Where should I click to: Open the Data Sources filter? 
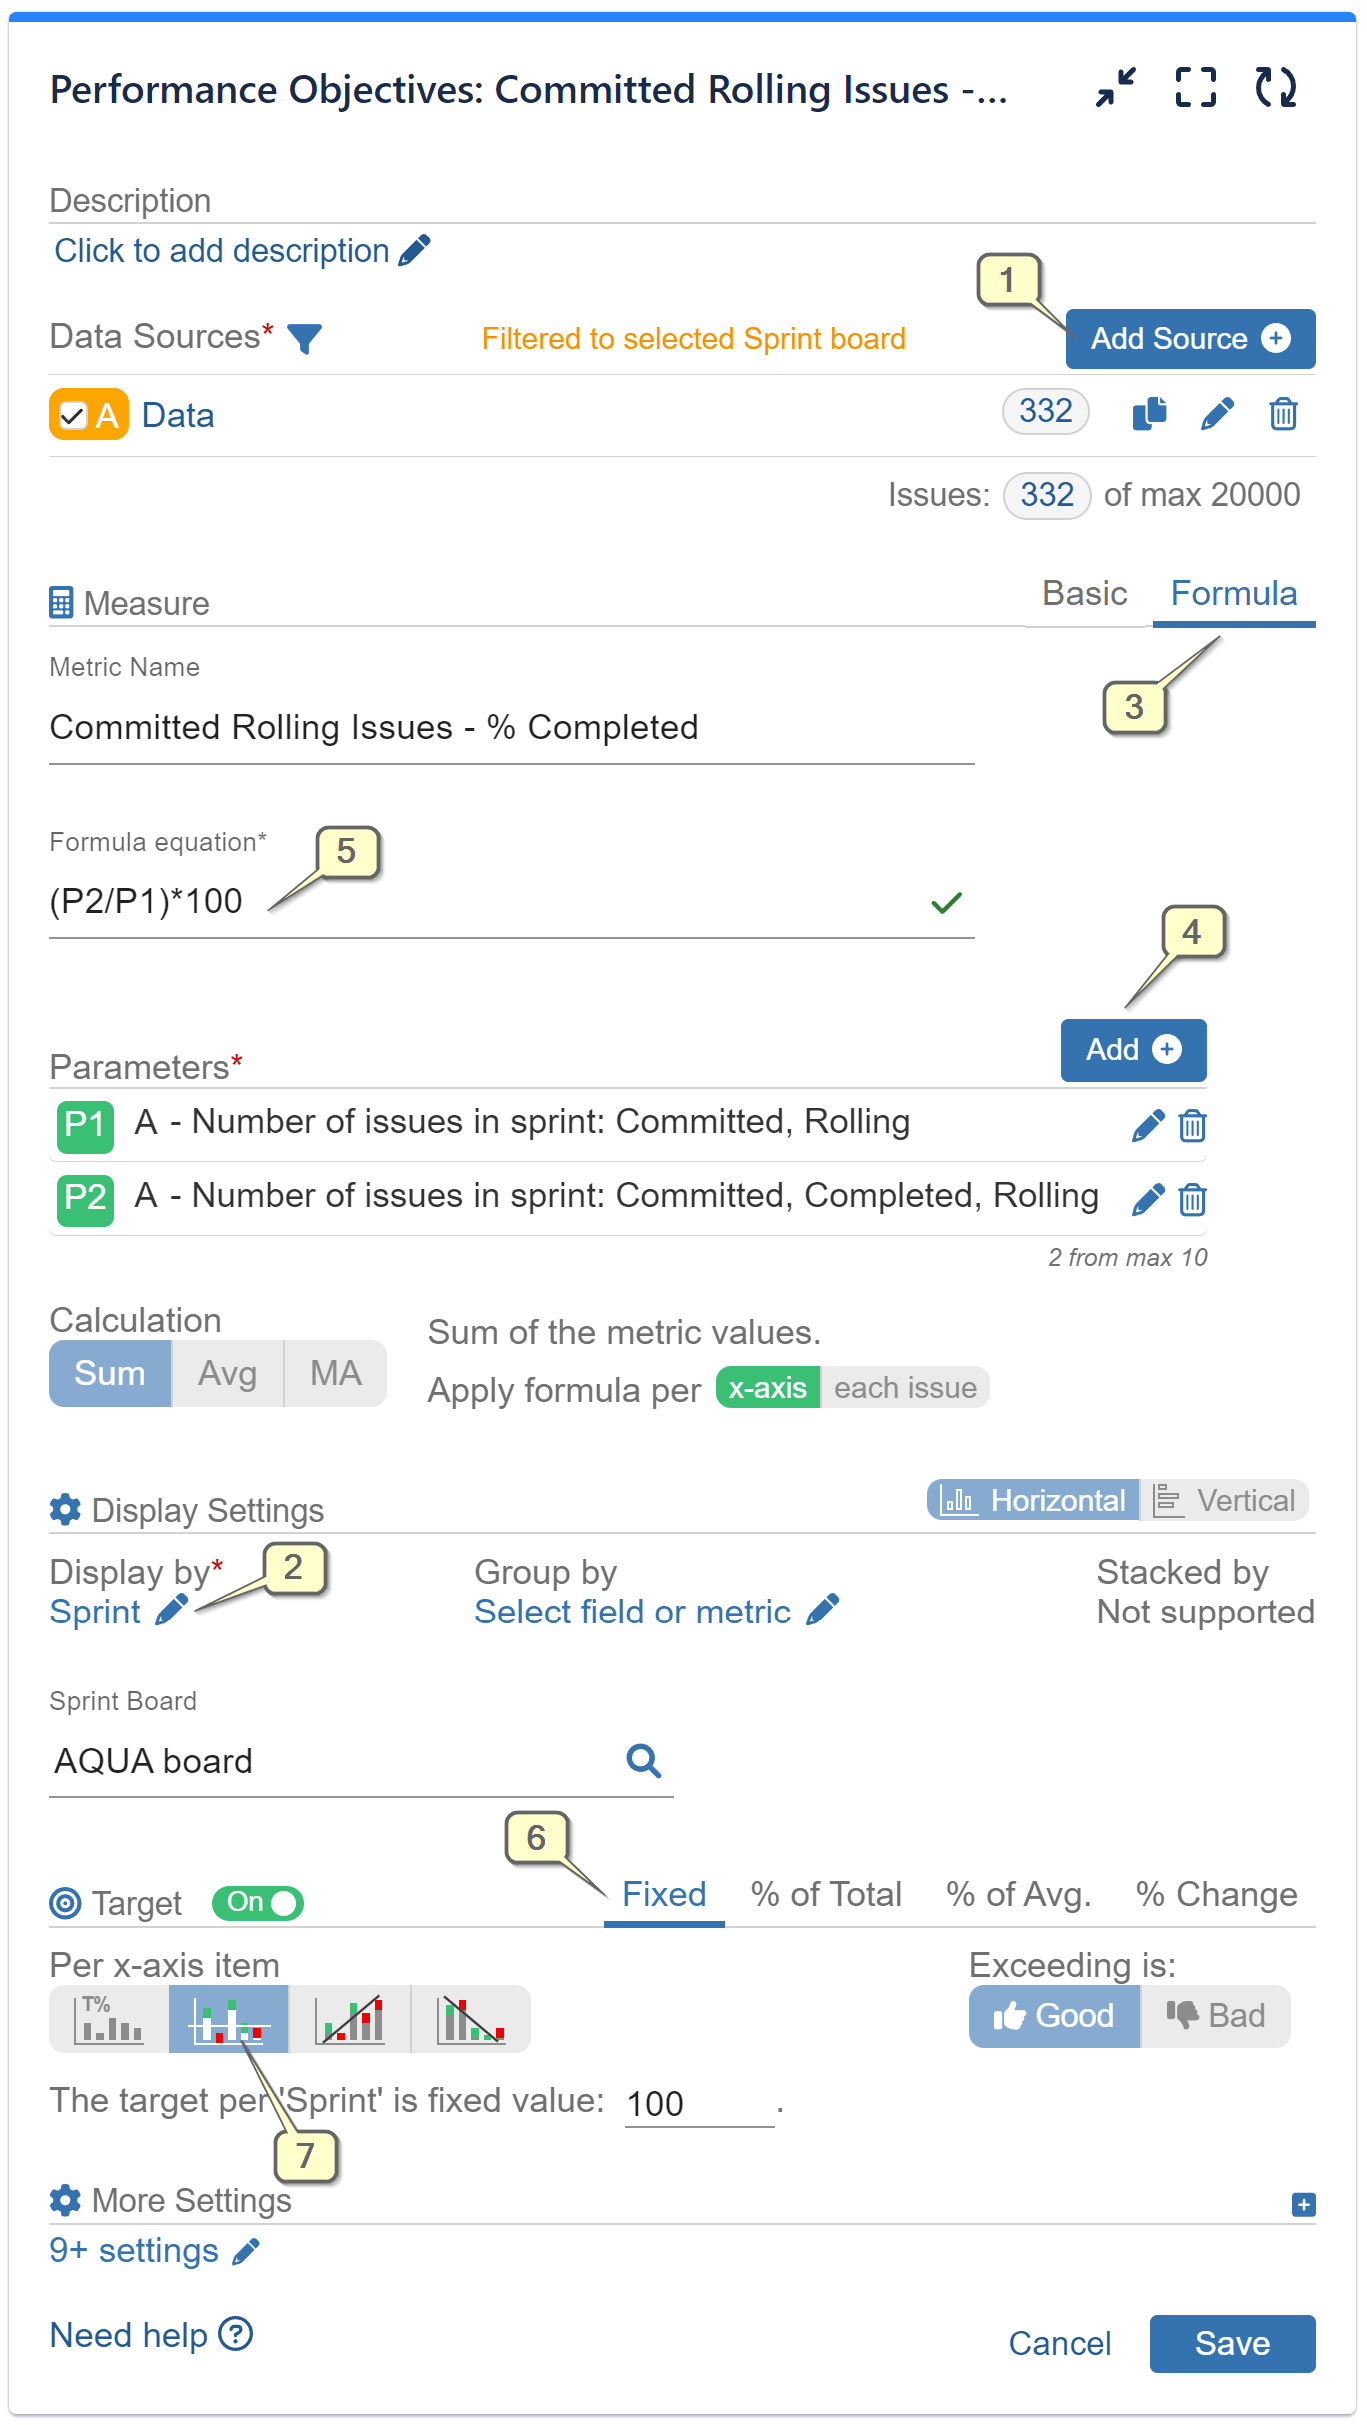coord(305,340)
